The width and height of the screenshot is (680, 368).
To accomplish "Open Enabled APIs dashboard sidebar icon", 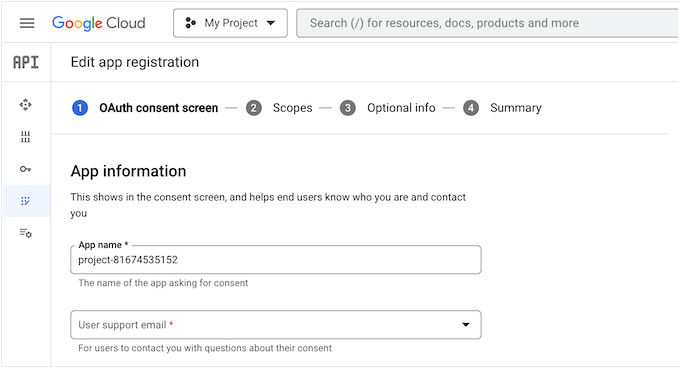I will point(26,104).
